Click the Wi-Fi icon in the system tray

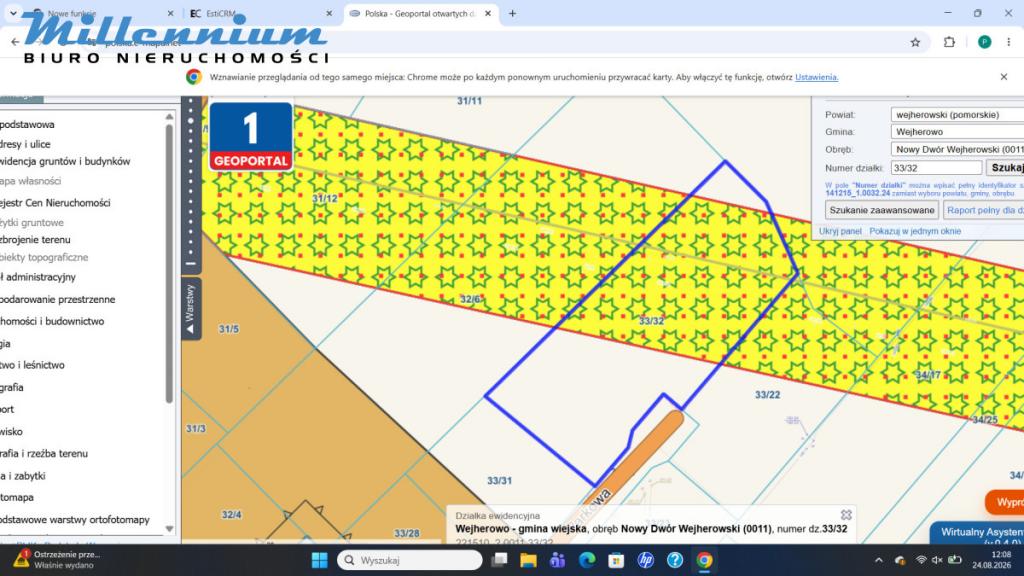point(921,560)
